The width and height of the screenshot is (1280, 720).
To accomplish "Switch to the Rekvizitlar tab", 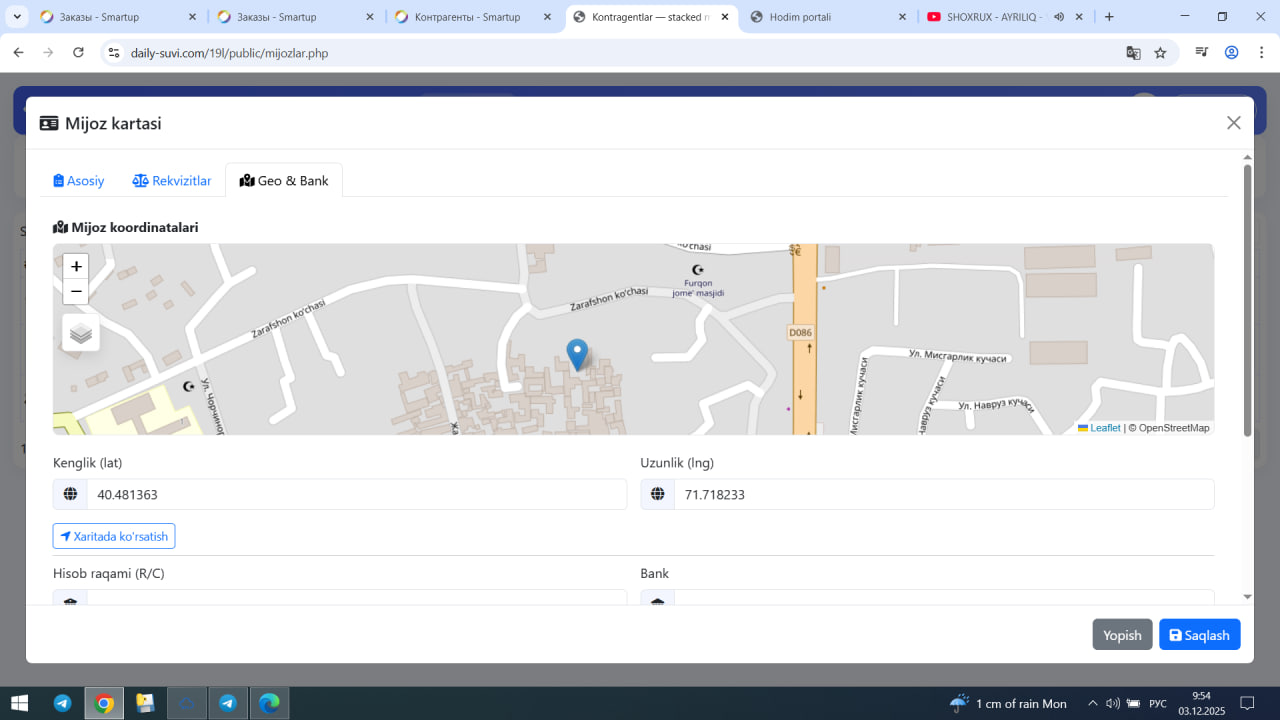I will pos(172,181).
